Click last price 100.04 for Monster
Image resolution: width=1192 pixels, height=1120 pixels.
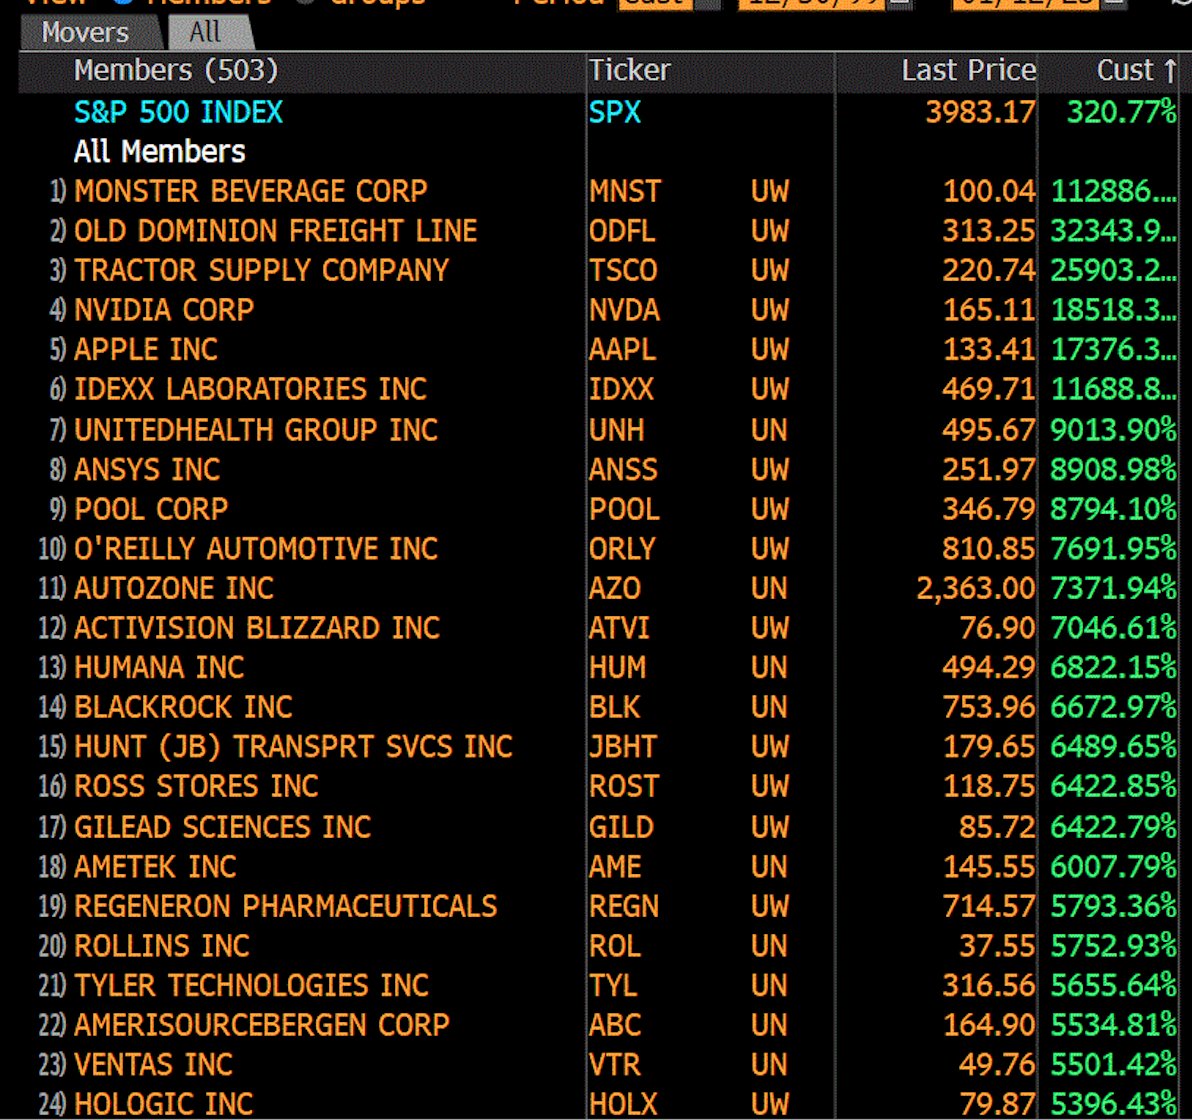click(988, 192)
